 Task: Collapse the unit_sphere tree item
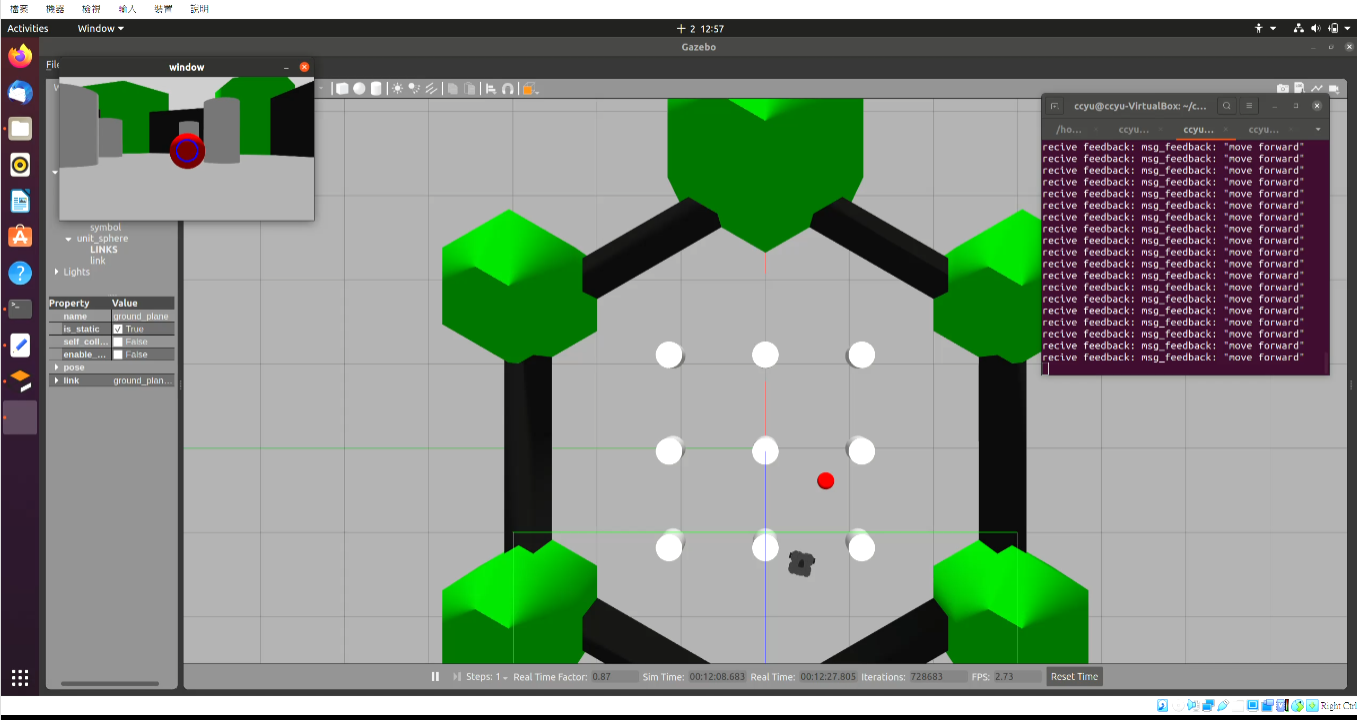pos(68,238)
